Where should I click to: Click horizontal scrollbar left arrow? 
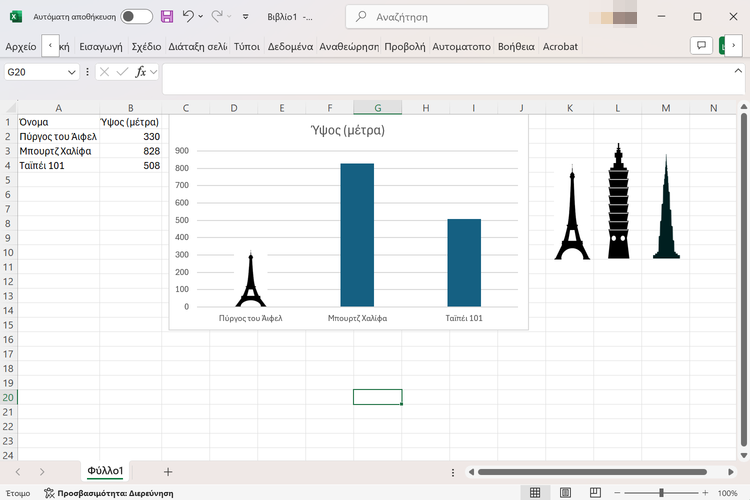[x=471, y=472]
